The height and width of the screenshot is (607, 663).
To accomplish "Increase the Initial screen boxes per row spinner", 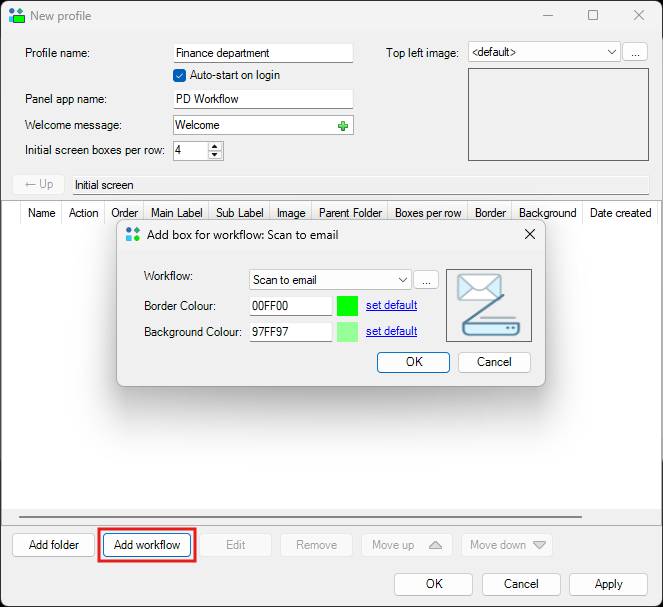I will coord(215,146).
